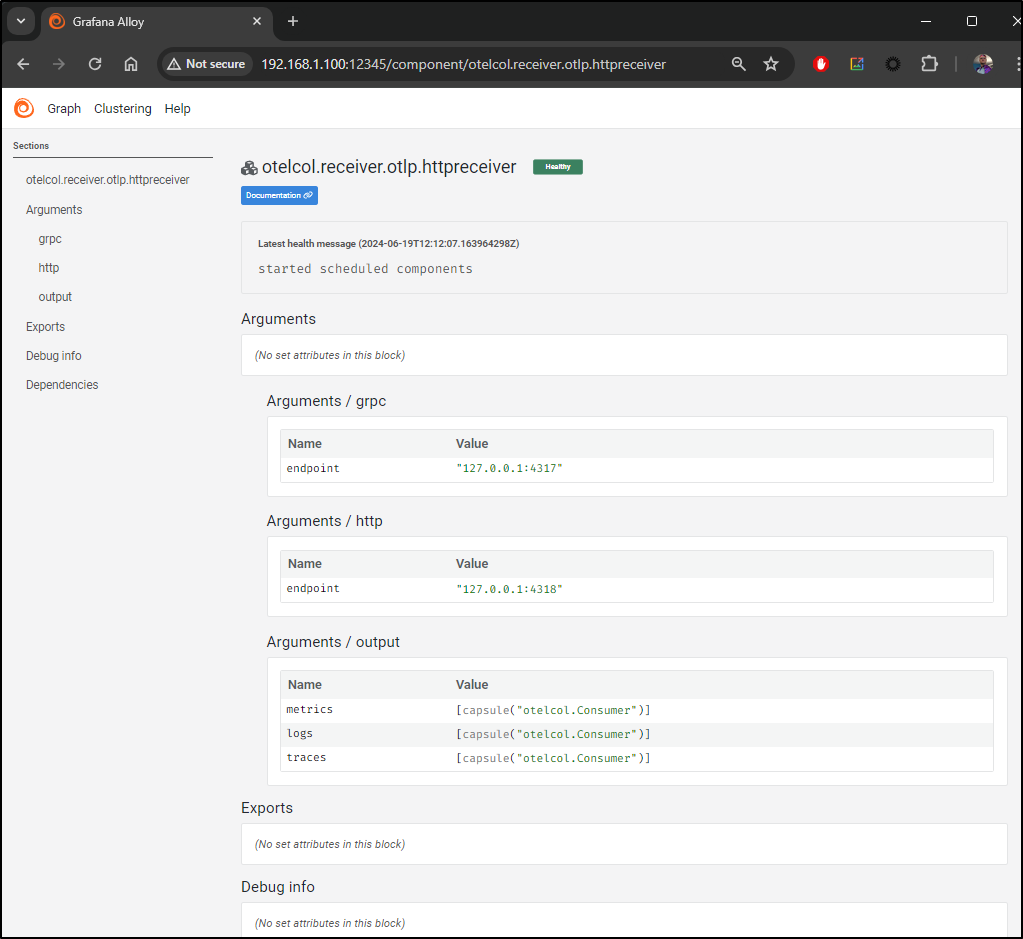1023x939 pixels.
Task: Jump to Exports section in sidebar
Action: click(46, 326)
